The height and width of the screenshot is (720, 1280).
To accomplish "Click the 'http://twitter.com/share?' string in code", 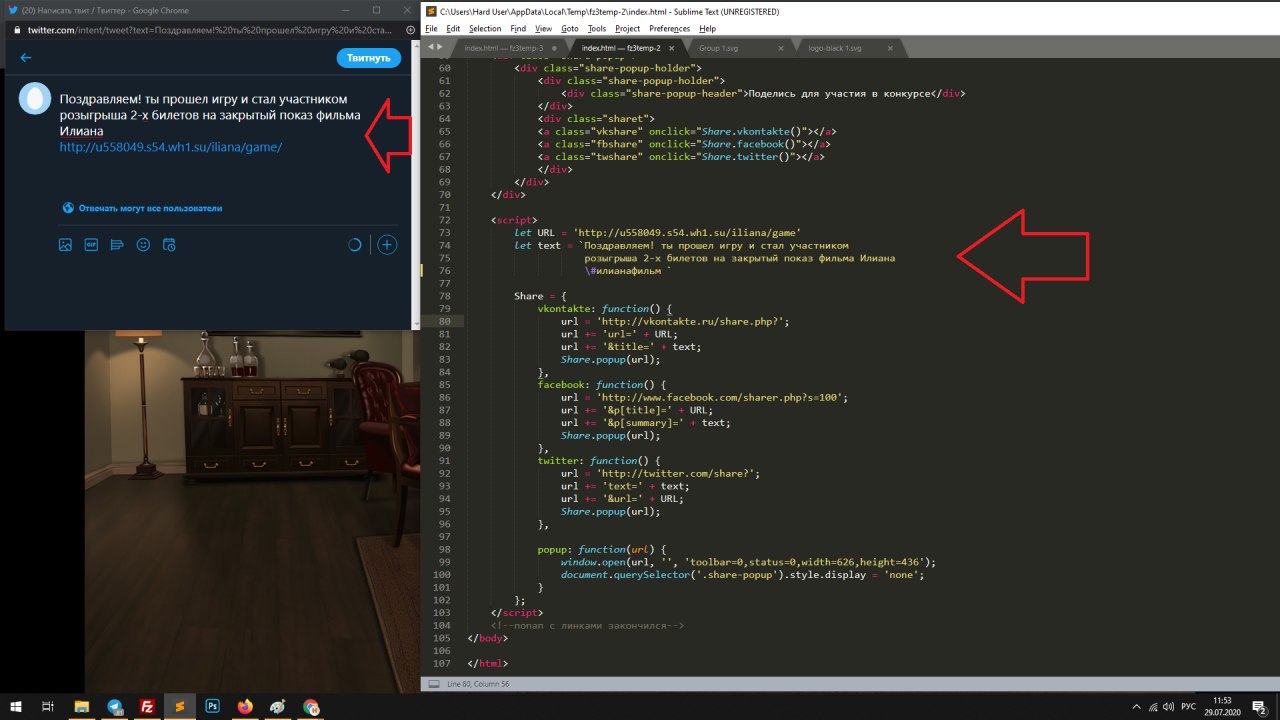I will pos(678,474).
